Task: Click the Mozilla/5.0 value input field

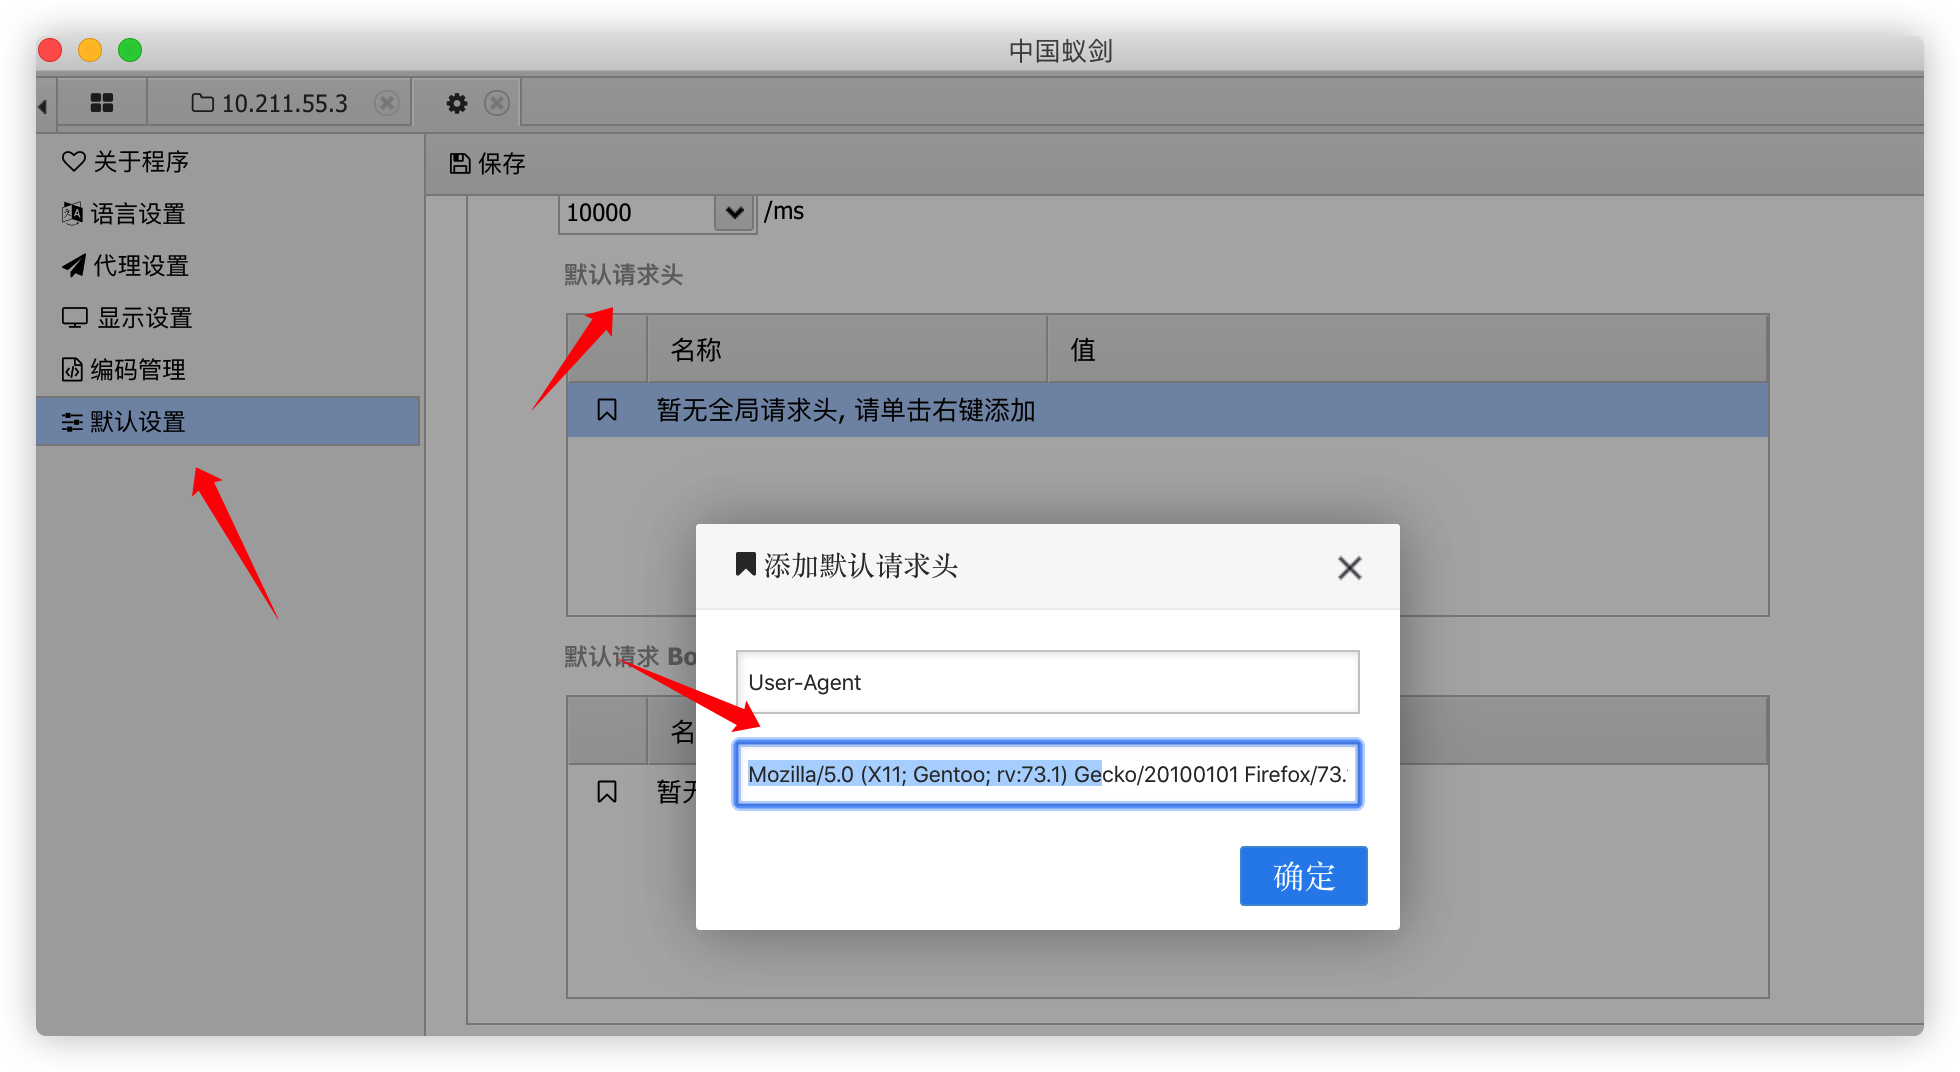Action: click(x=1047, y=774)
